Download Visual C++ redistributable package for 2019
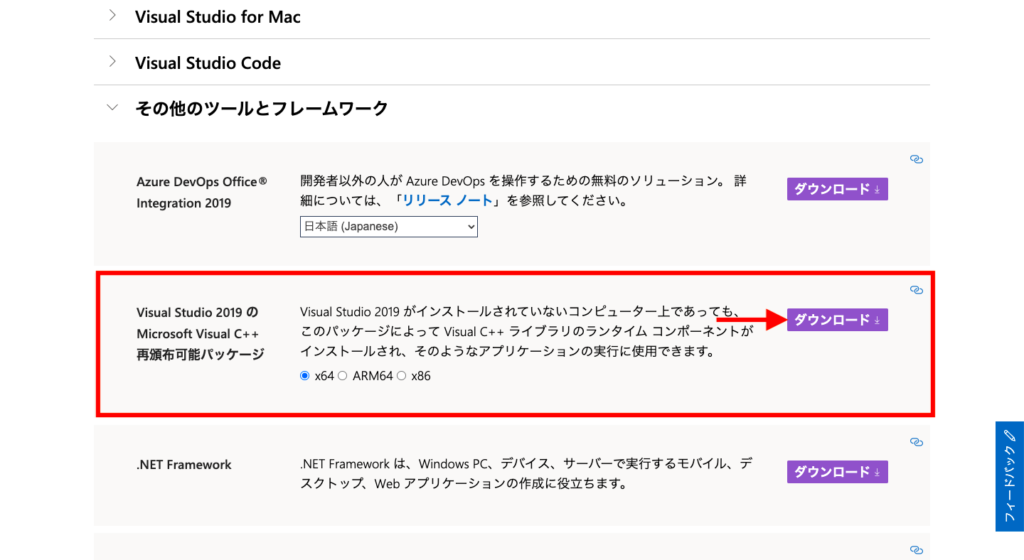The width and height of the screenshot is (1024, 560). coord(837,320)
